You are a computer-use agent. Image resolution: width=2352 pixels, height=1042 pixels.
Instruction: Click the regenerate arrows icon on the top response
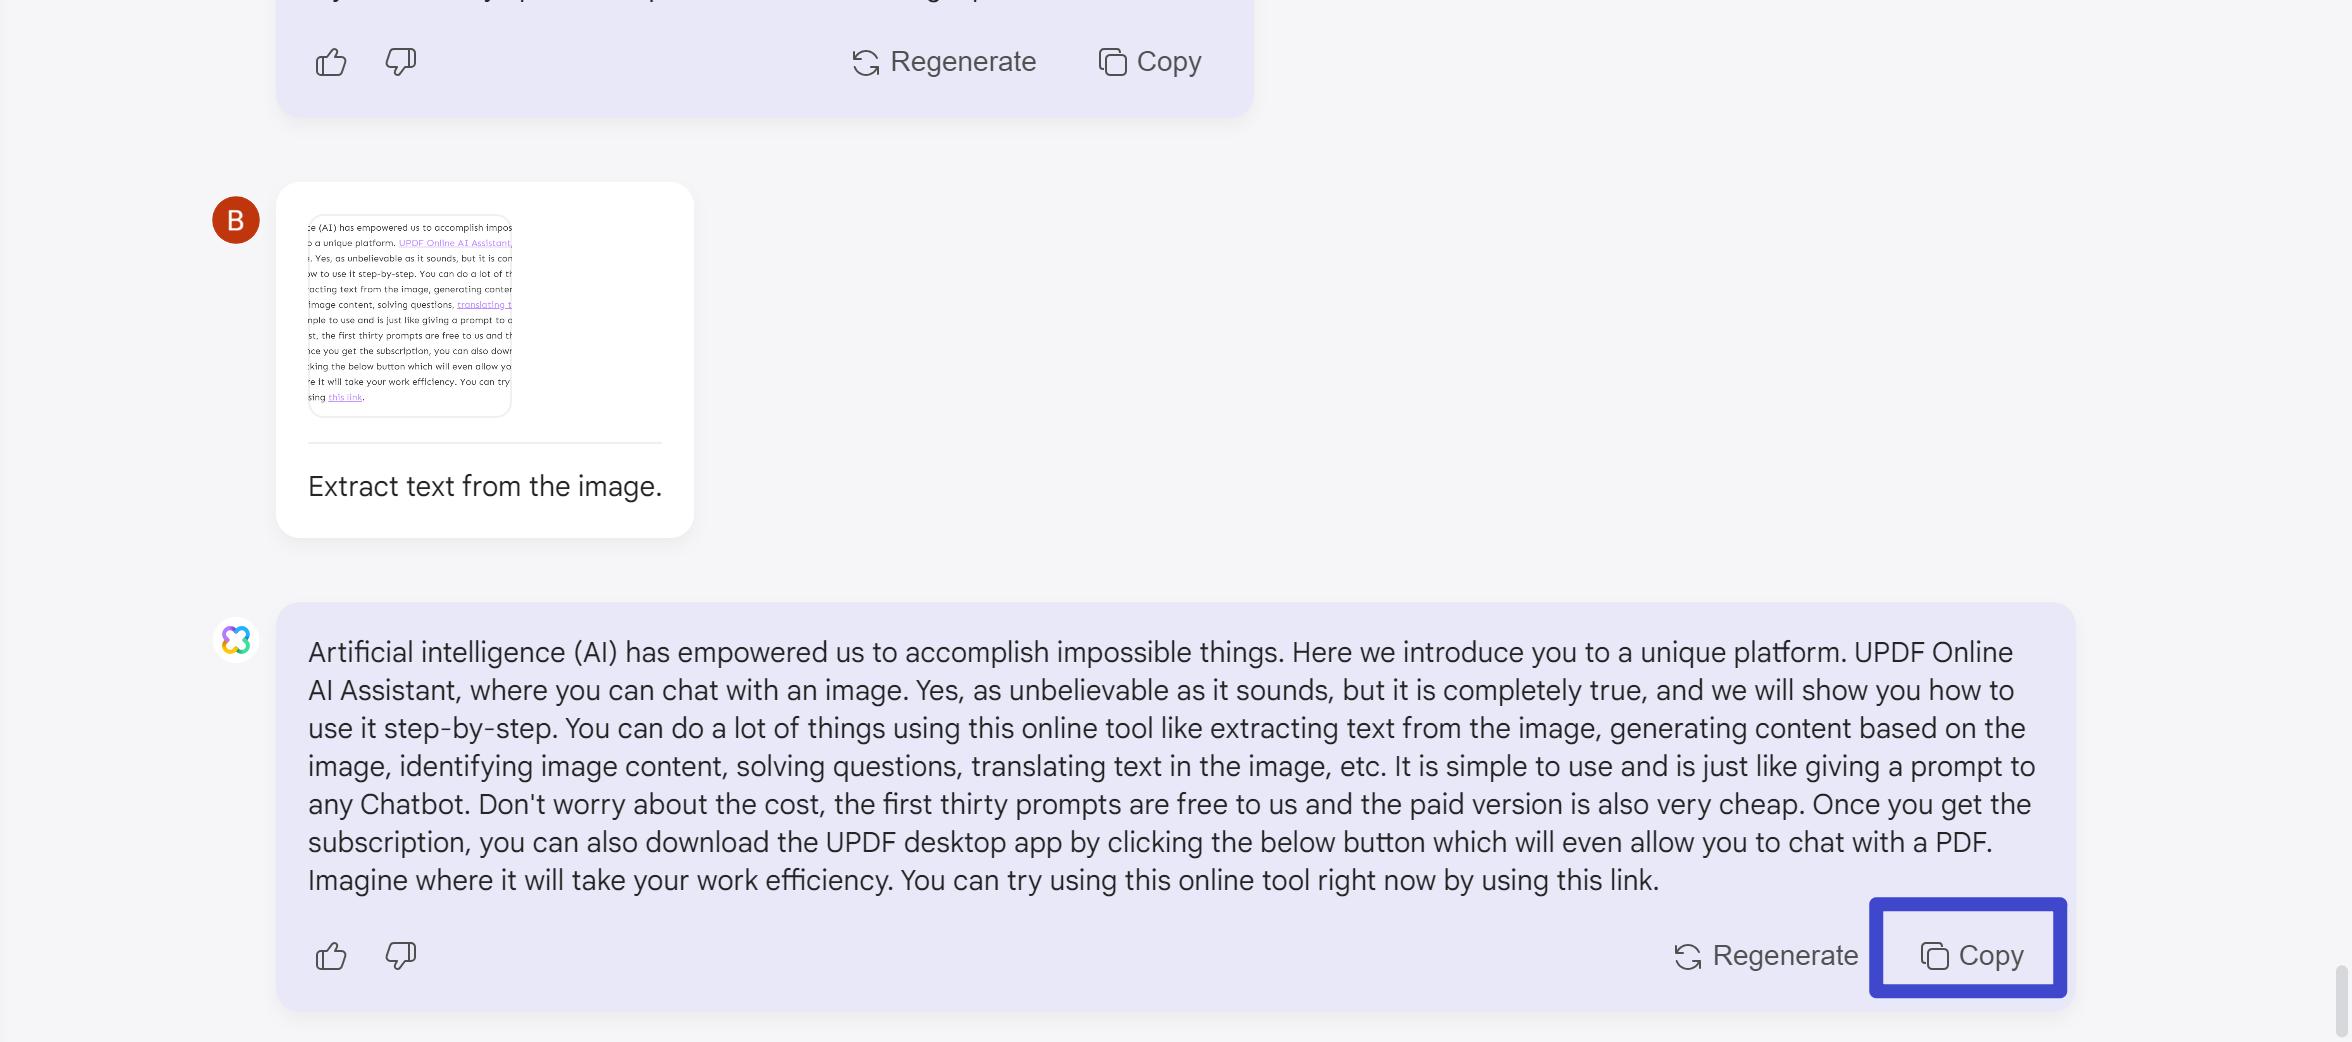[866, 62]
